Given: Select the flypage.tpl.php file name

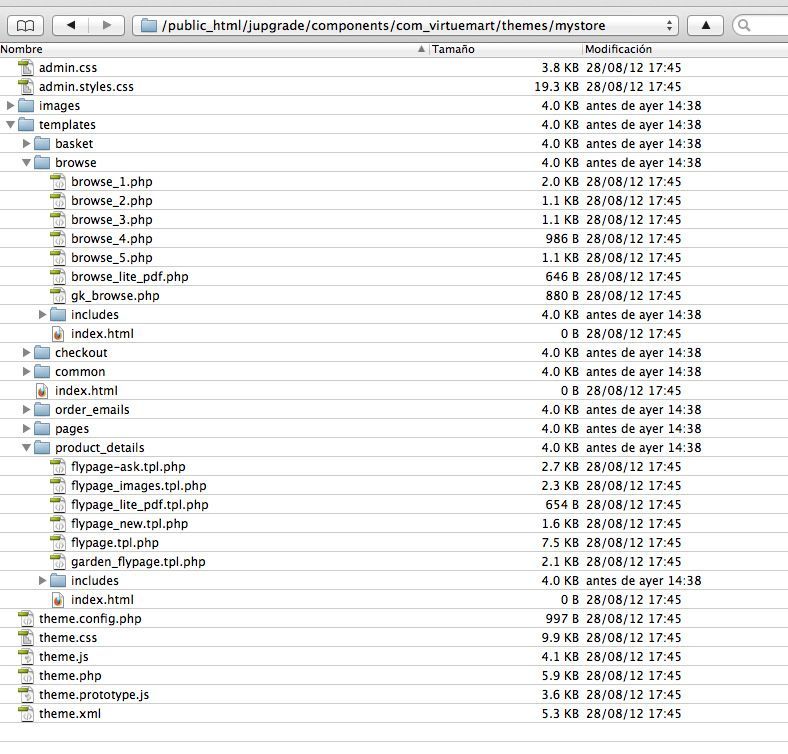Looking at the screenshot, I should coord(115,543).
